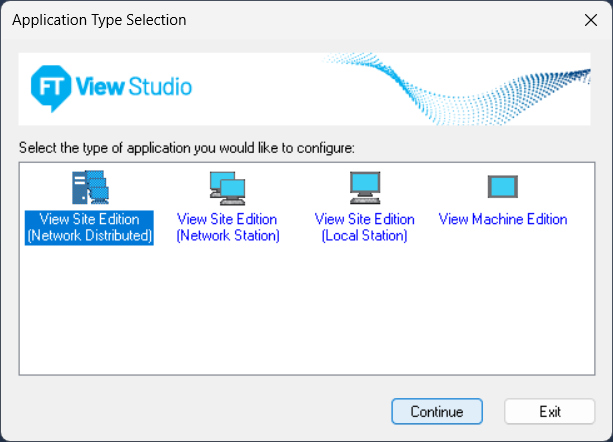Image resolution: width=613 pixels, height=442 pixels.
Task: Click blank dialog area left of Continue
Action: coord(200,411)
